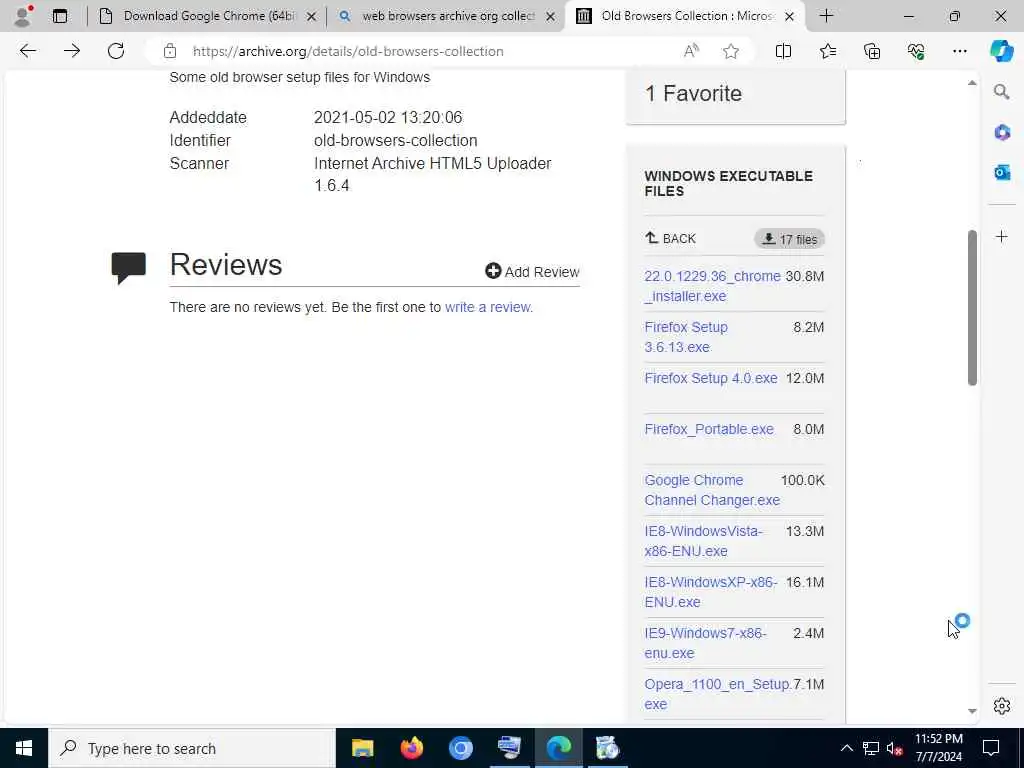Click the scrollbar down arrow
This screenshot has height=768, width=1024.
click(972, 711)
